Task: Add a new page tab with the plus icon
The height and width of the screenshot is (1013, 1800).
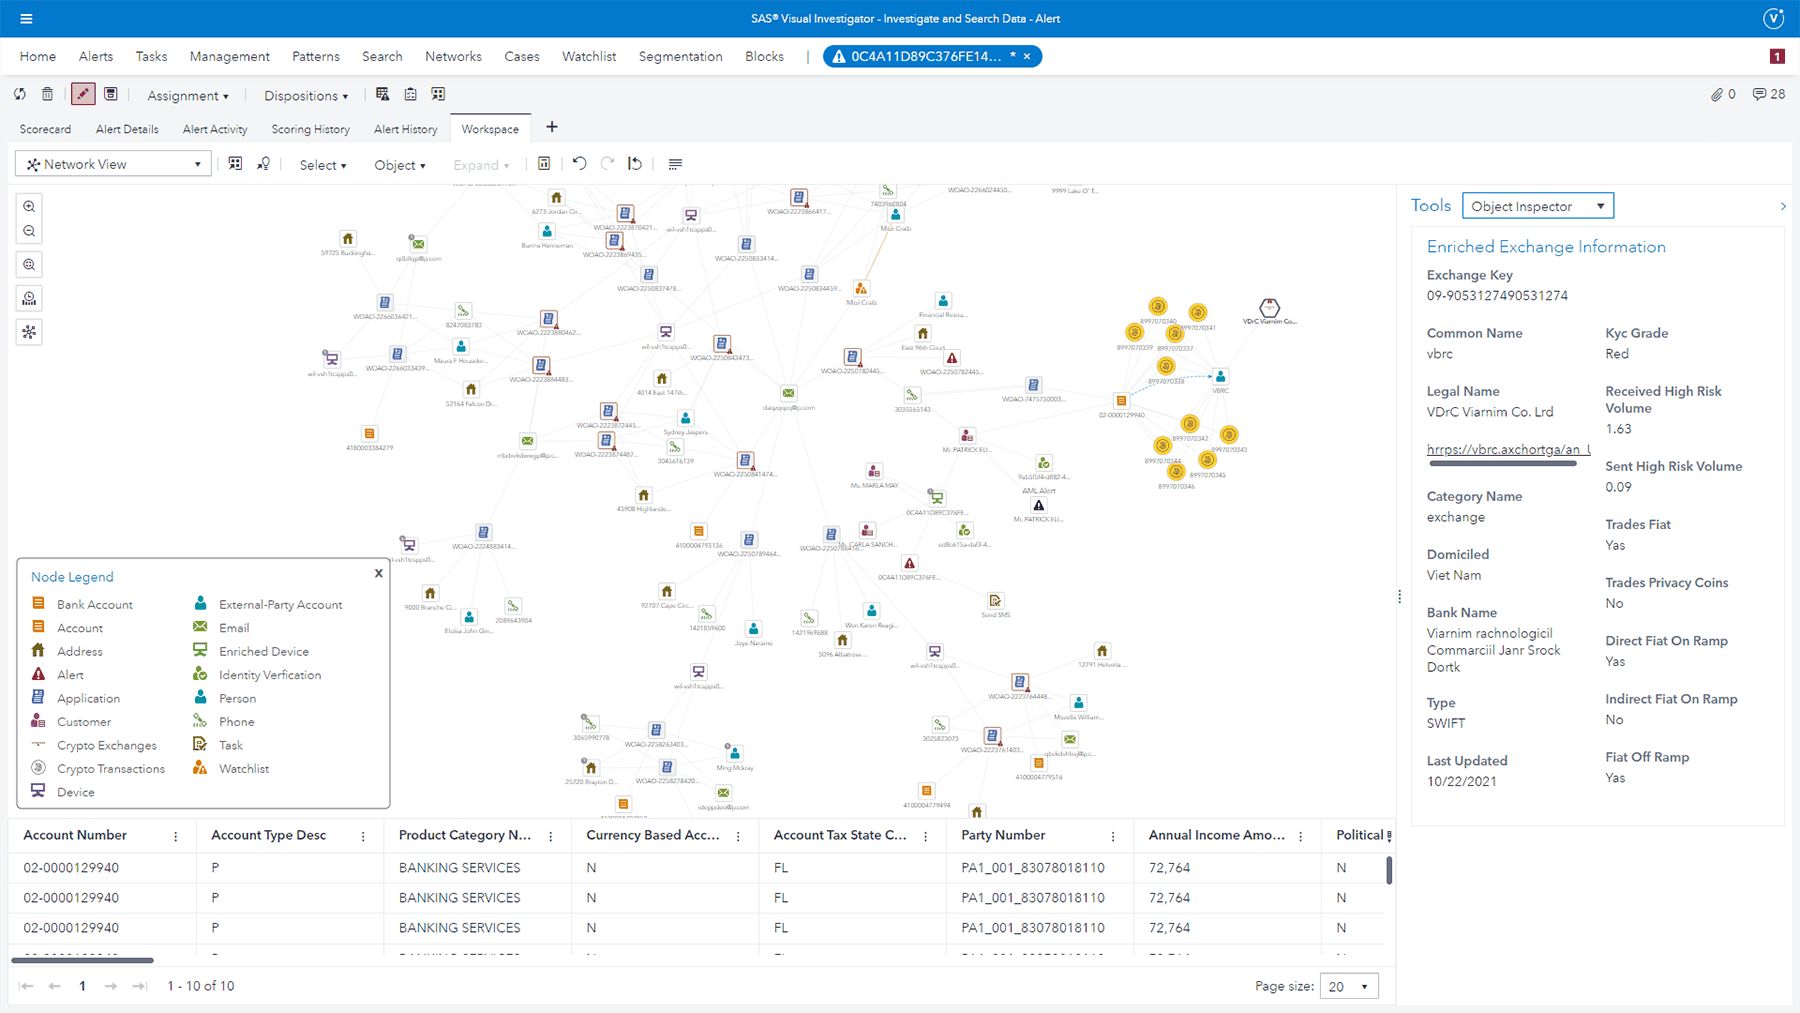Action: [x=552, y=127]
